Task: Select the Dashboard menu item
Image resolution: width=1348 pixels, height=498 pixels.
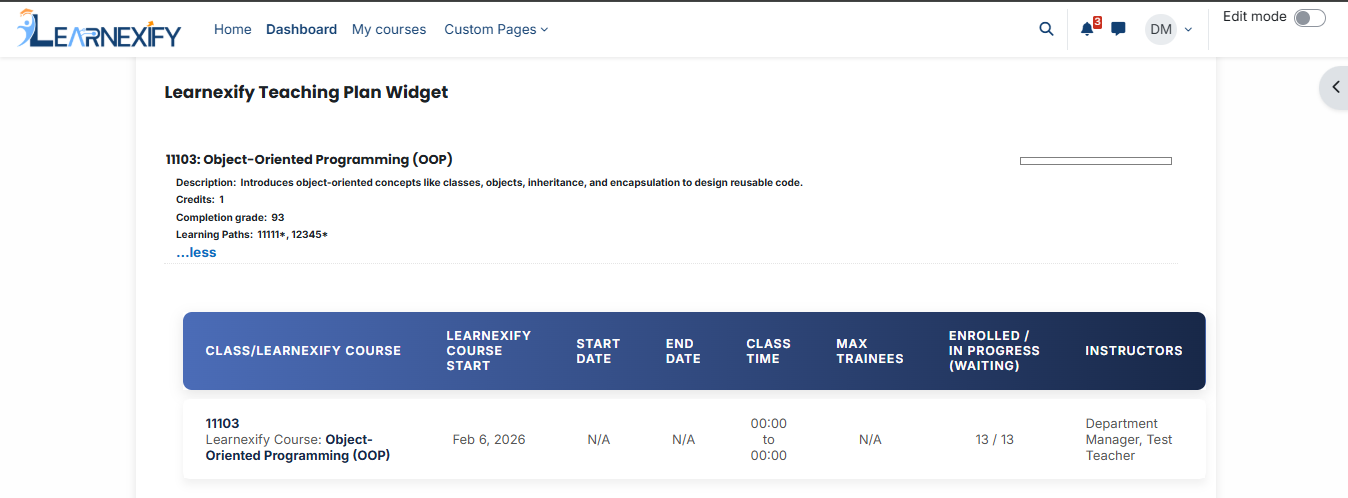Action: (x=301, y=29)
